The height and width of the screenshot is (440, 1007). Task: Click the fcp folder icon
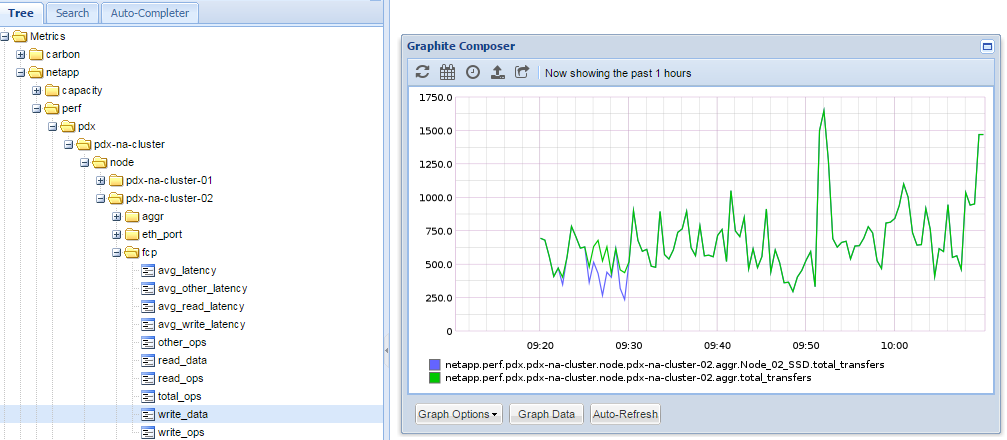point(132,253)
